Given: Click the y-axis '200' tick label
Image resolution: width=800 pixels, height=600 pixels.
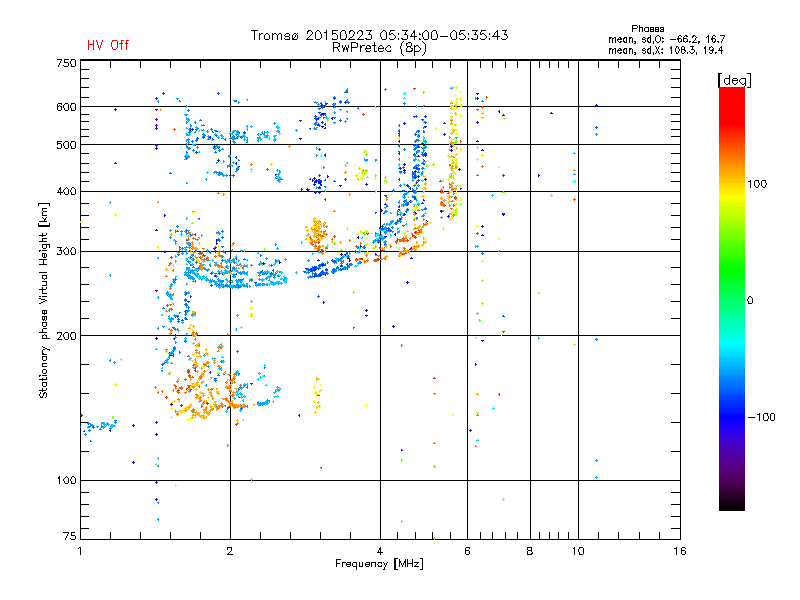Looking at the screenshot, I should [66, 336].
